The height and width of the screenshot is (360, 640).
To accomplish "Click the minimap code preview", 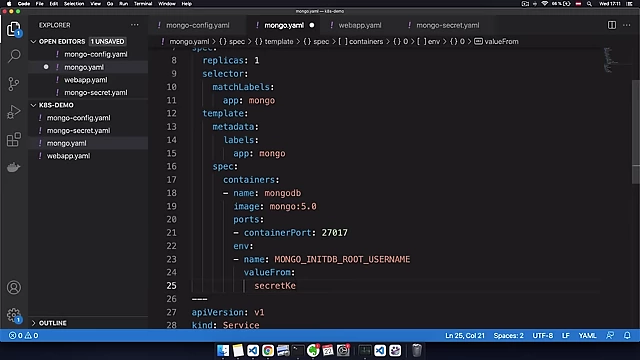I will [x=610, y=60].
